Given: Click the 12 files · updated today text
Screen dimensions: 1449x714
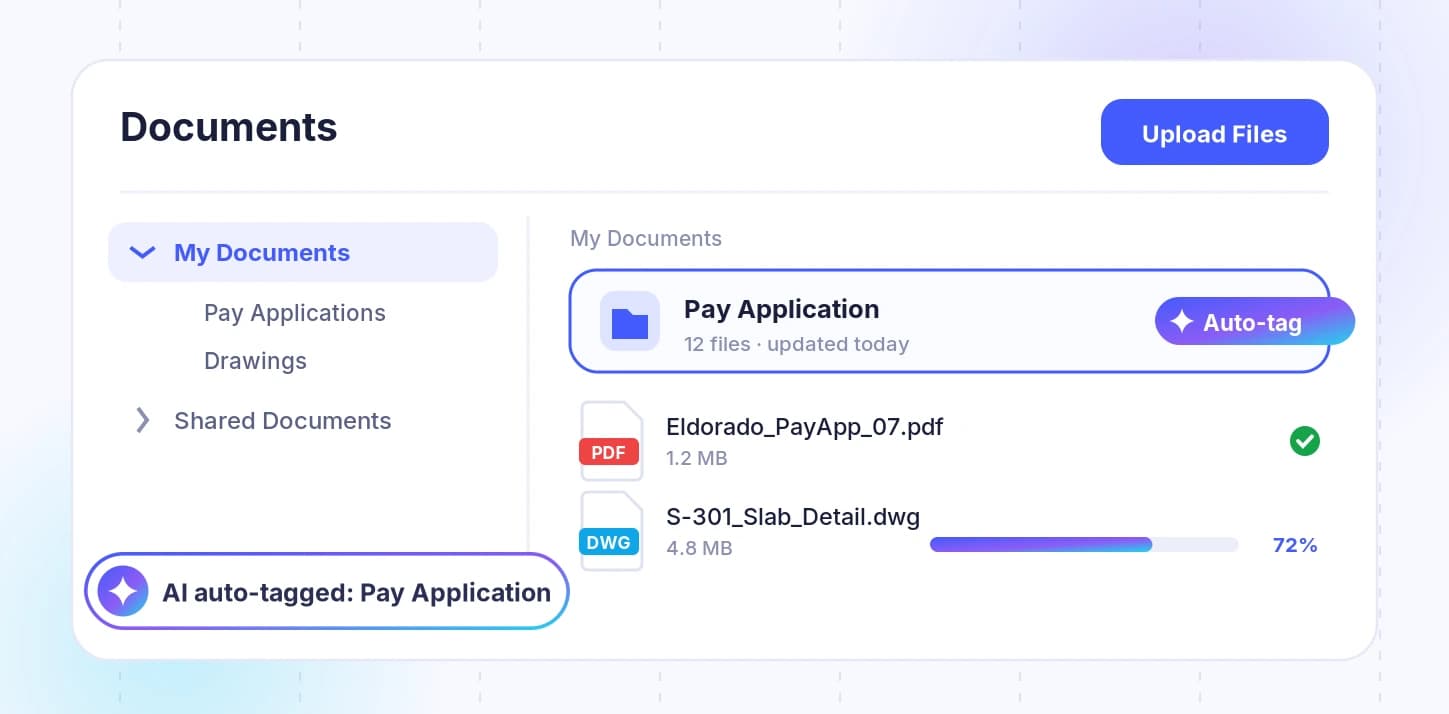Looking at the screenshot, I should [797, 344].
